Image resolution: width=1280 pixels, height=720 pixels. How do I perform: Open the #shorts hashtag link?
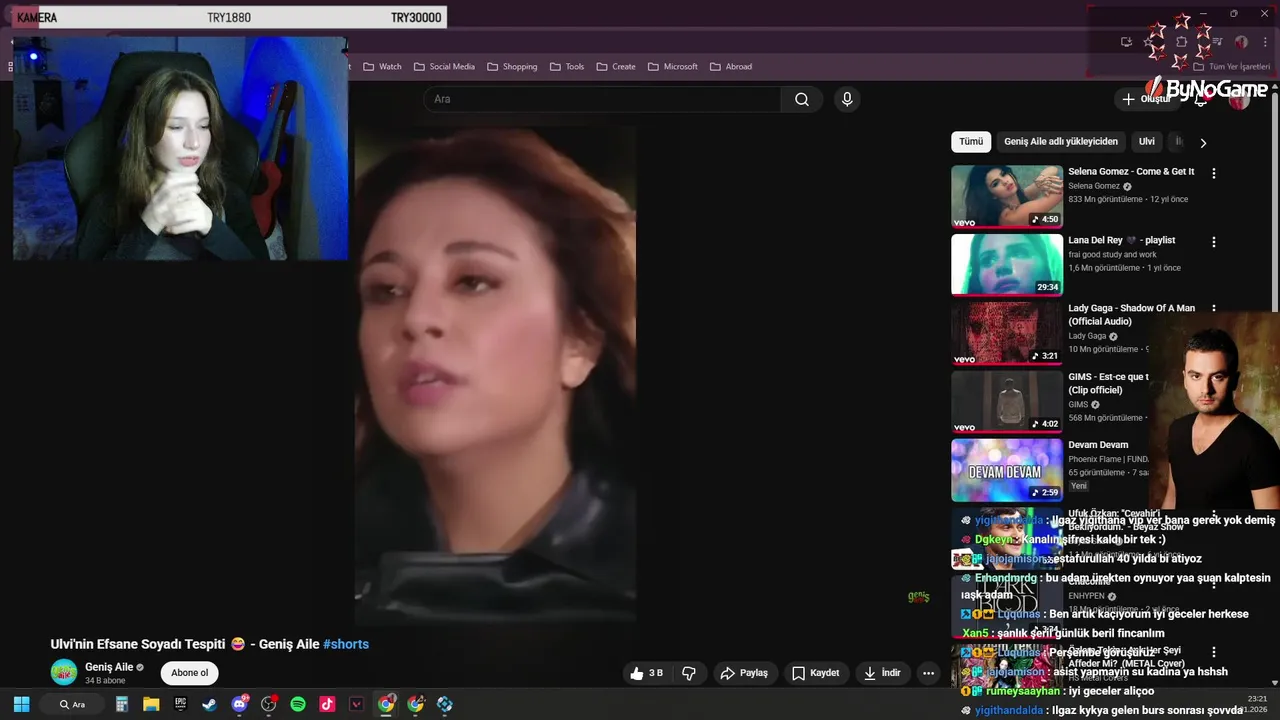[x=346, y=644]
